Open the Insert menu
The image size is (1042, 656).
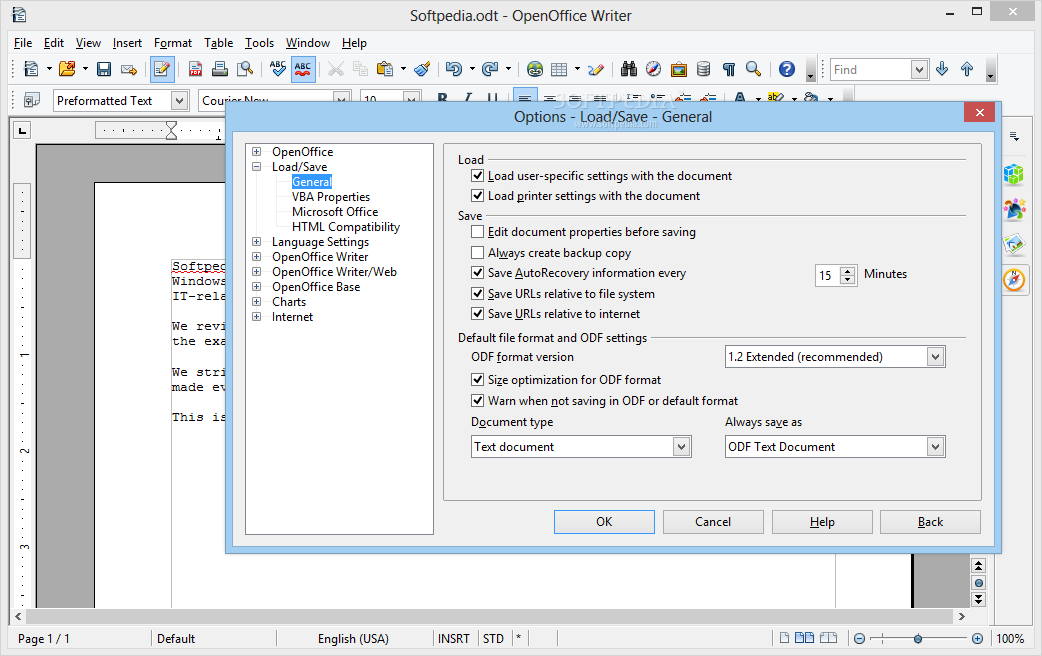[x=127, y=43]
